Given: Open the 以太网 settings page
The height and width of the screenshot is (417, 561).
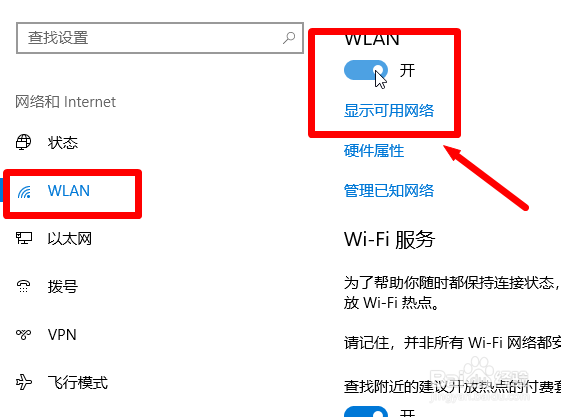Looking at the screenshot, I should [x=70, y=239].
